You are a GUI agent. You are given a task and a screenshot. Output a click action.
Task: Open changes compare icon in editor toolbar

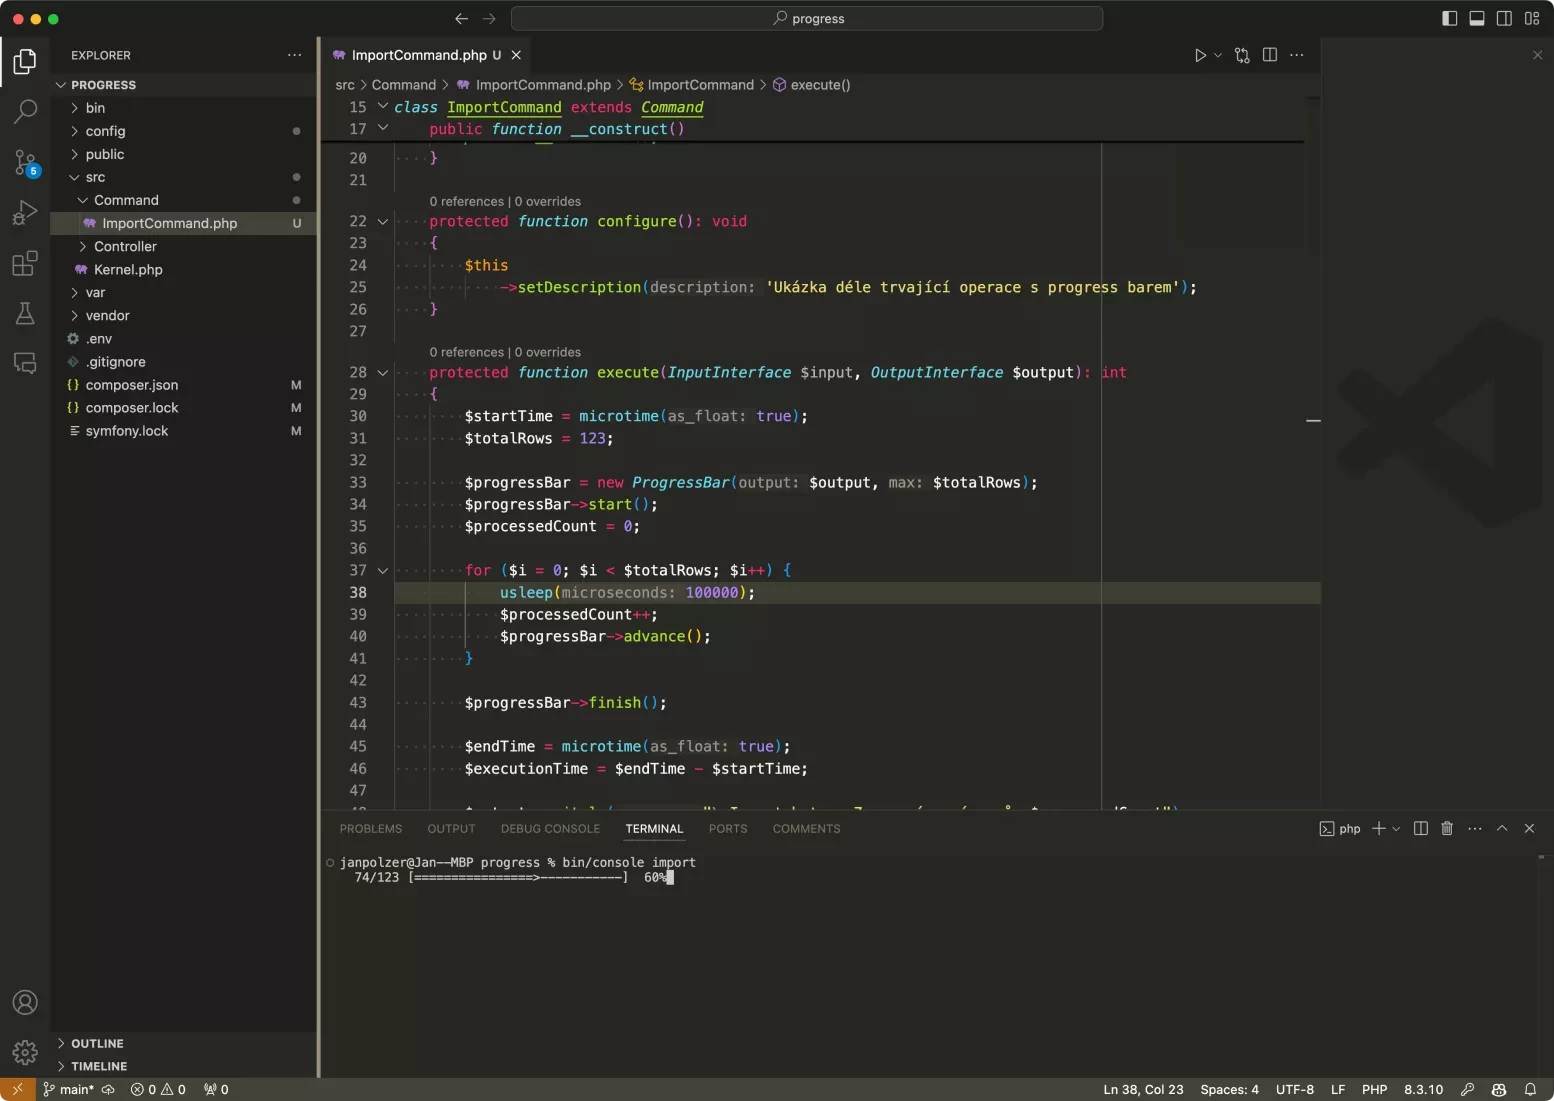1242,55
